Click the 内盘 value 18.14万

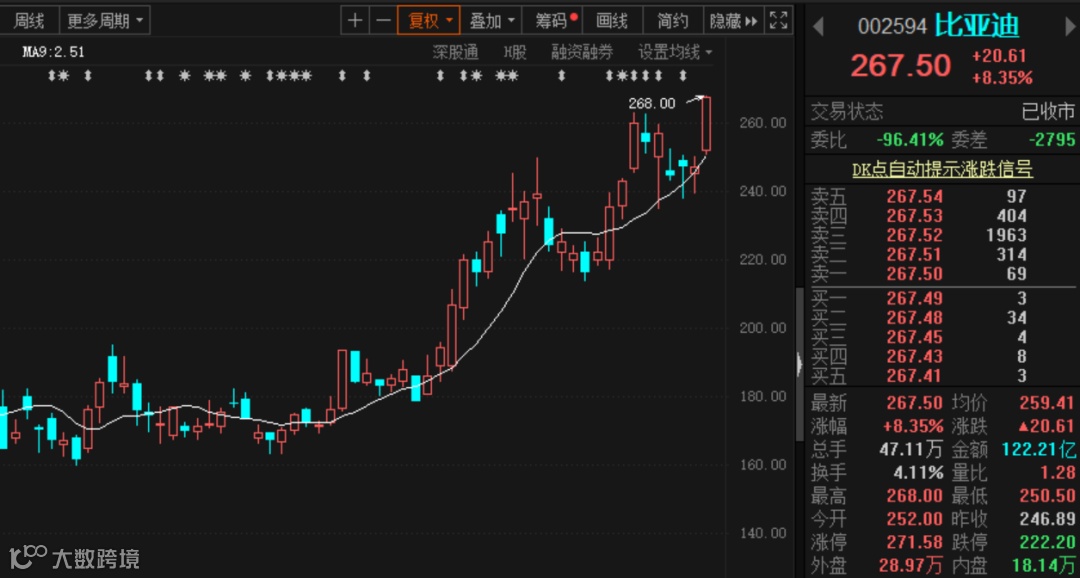pos(1043,566)
